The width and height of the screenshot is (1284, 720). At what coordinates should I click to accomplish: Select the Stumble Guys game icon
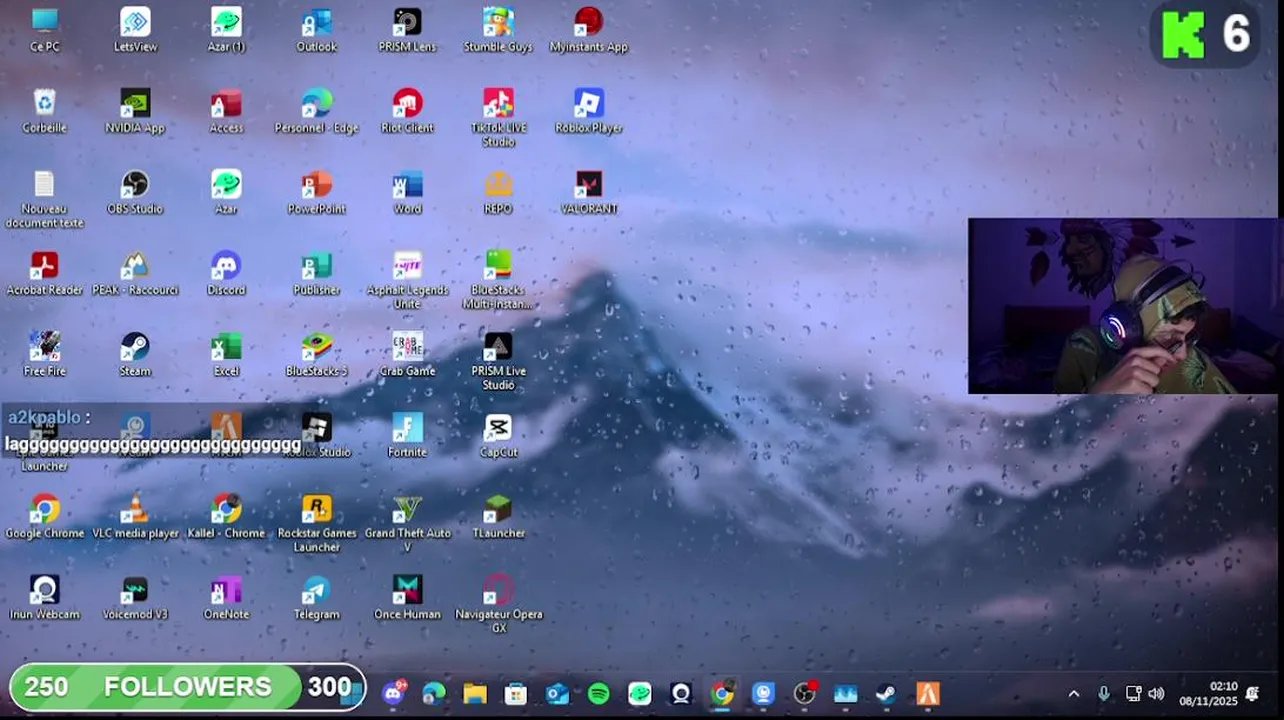pos(498,29)
